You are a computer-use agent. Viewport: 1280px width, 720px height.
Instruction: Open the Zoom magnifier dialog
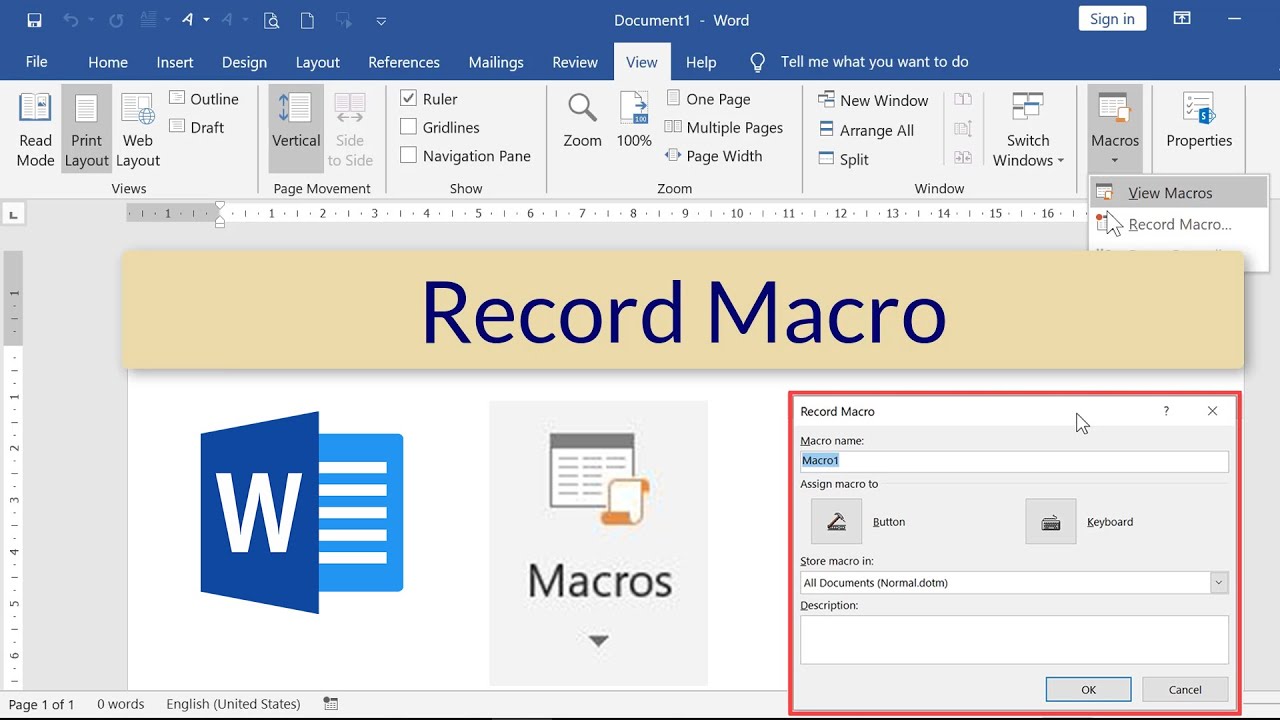(582, 120)
